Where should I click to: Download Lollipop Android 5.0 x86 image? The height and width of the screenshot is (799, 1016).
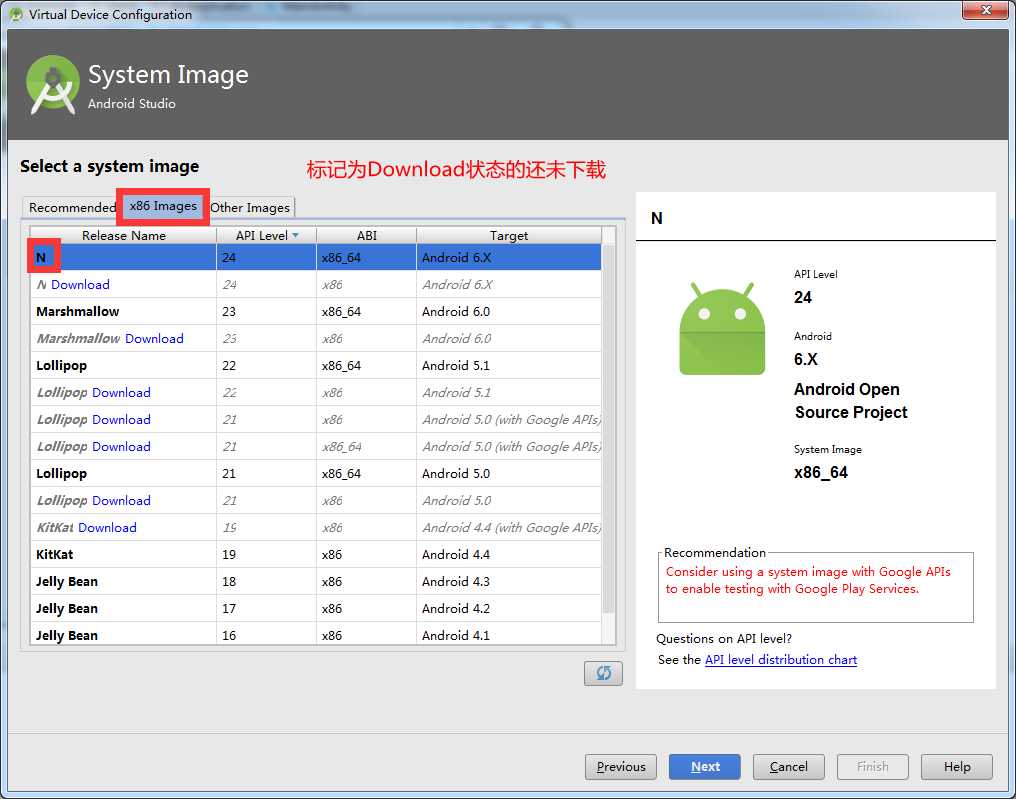[121, 500]
